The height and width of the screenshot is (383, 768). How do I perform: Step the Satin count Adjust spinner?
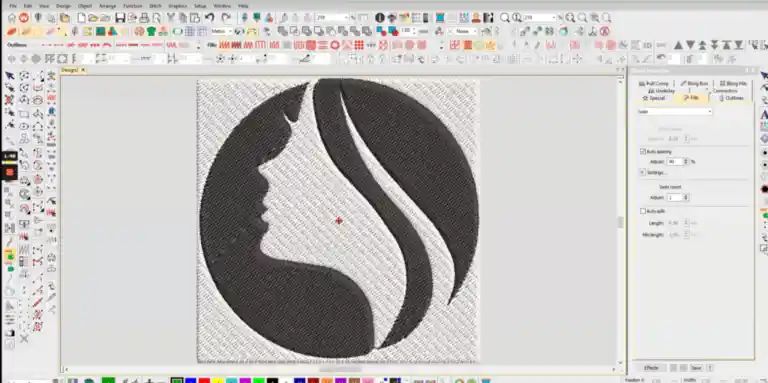point(686,197)
